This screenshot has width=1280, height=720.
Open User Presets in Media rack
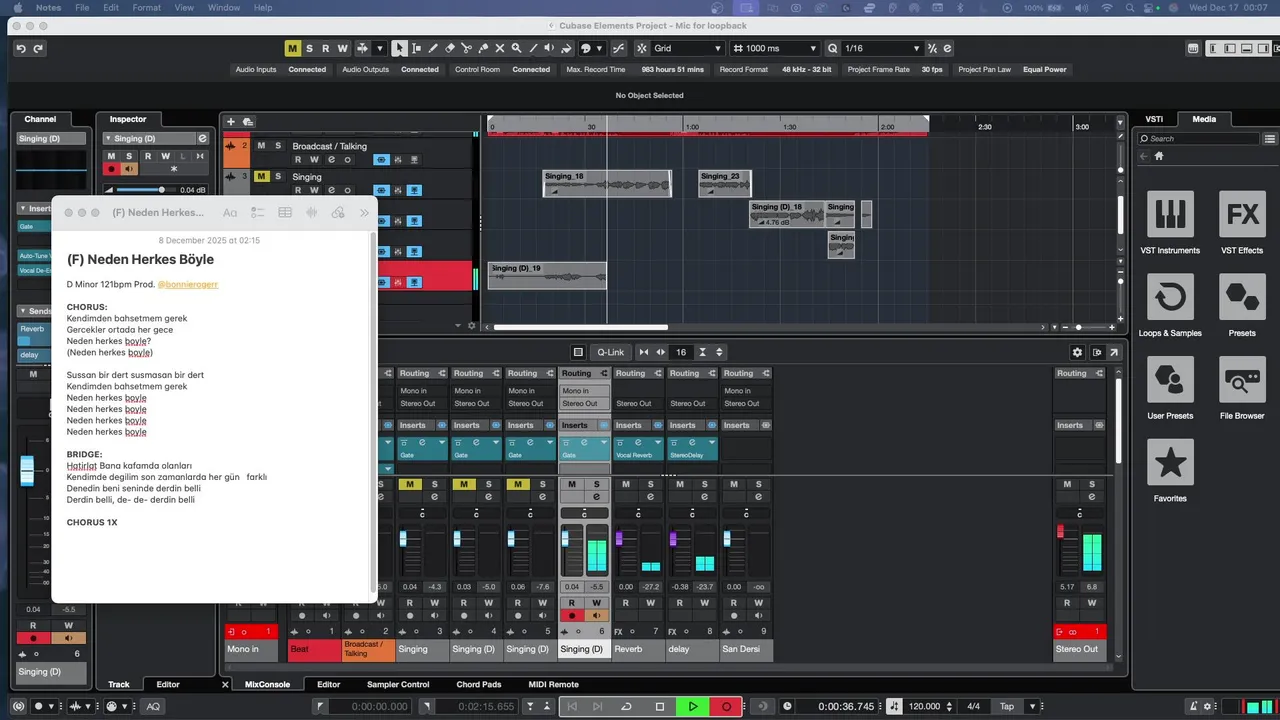1170,389
